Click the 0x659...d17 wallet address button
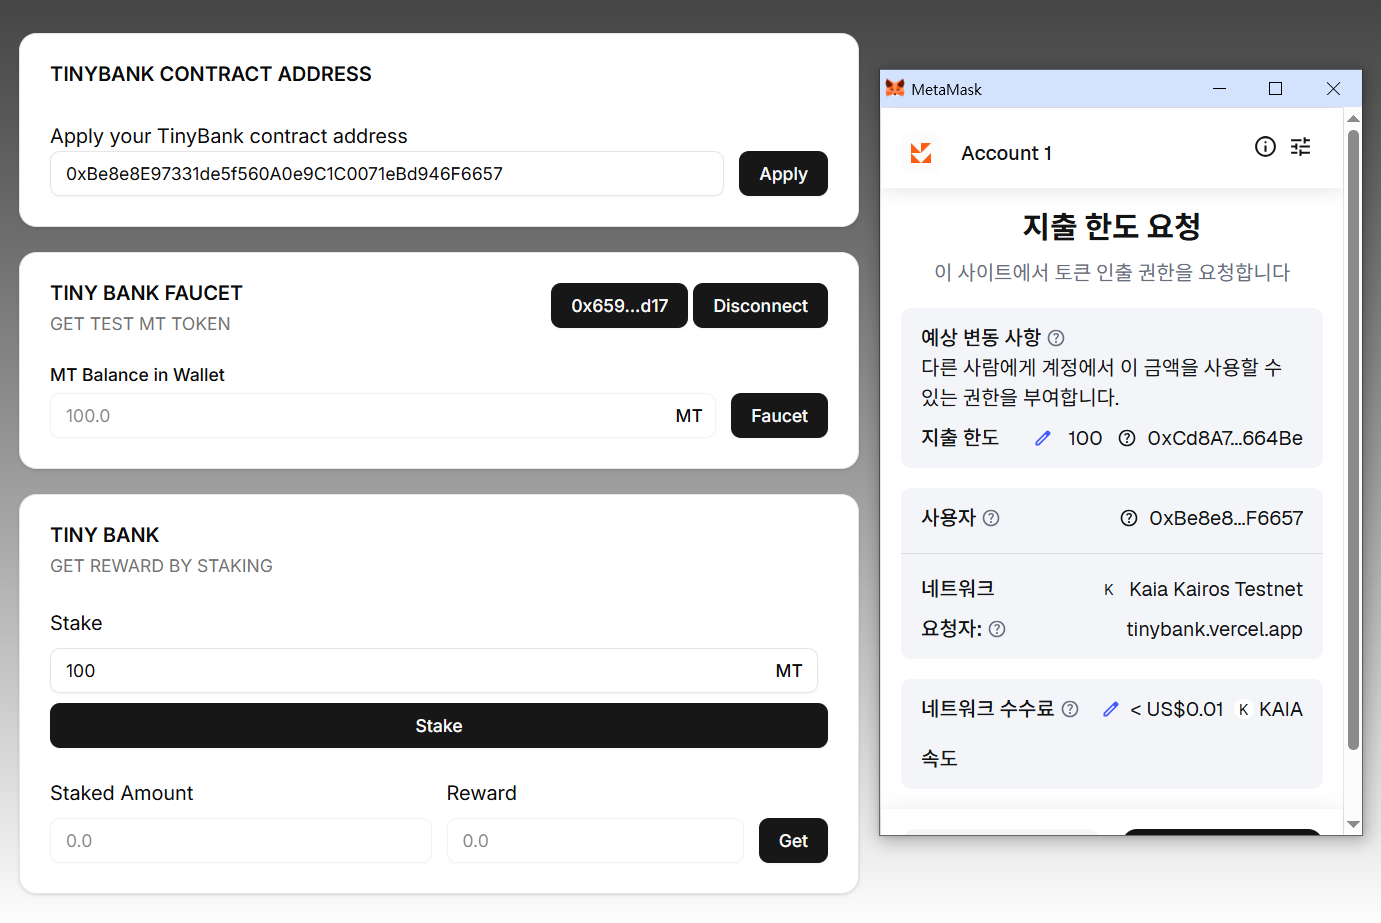This screenshot has width=1381, height=923. 619,306
